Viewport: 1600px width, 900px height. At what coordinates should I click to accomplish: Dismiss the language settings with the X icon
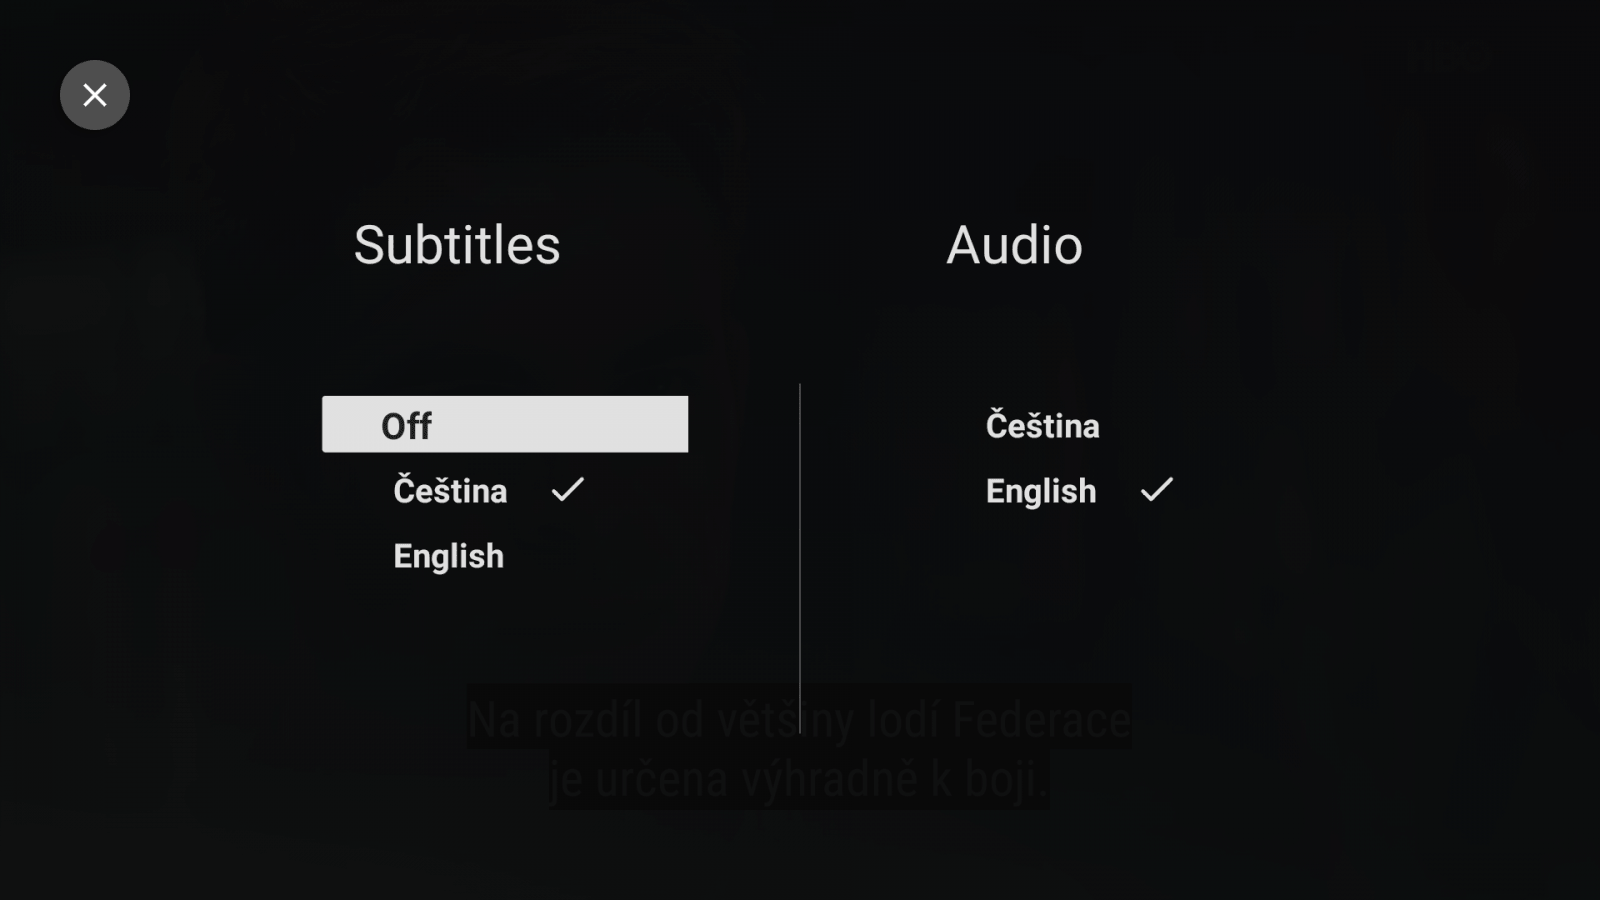[x=94, y=94]
